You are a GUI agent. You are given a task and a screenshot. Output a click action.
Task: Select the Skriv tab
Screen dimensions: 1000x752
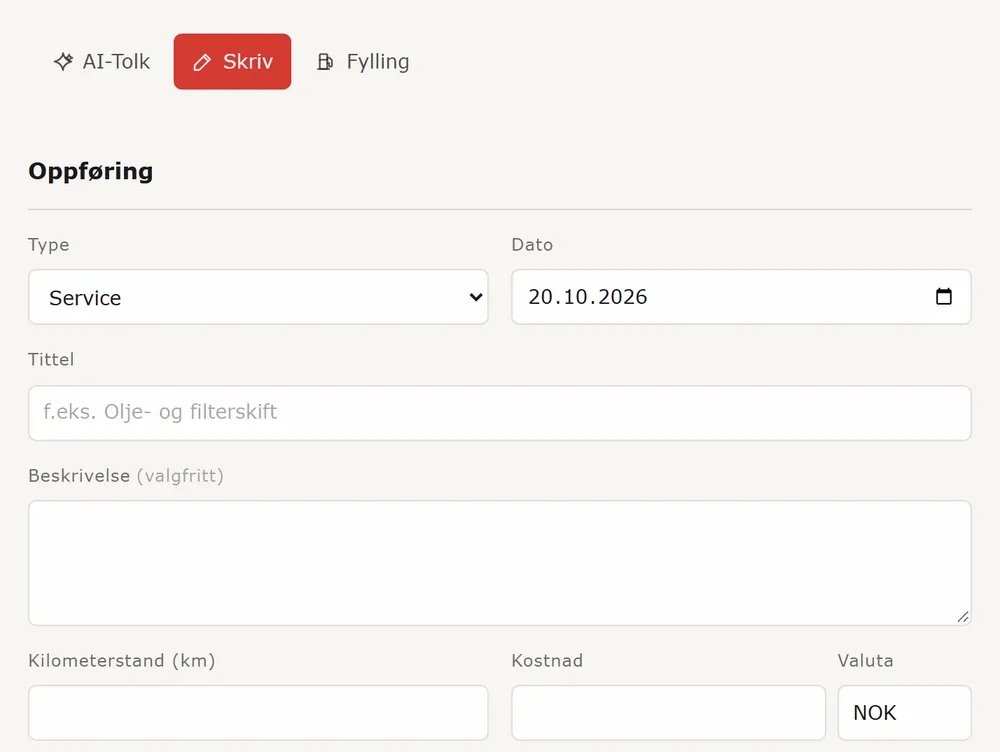pyautogui.click(x=232, y=61)
